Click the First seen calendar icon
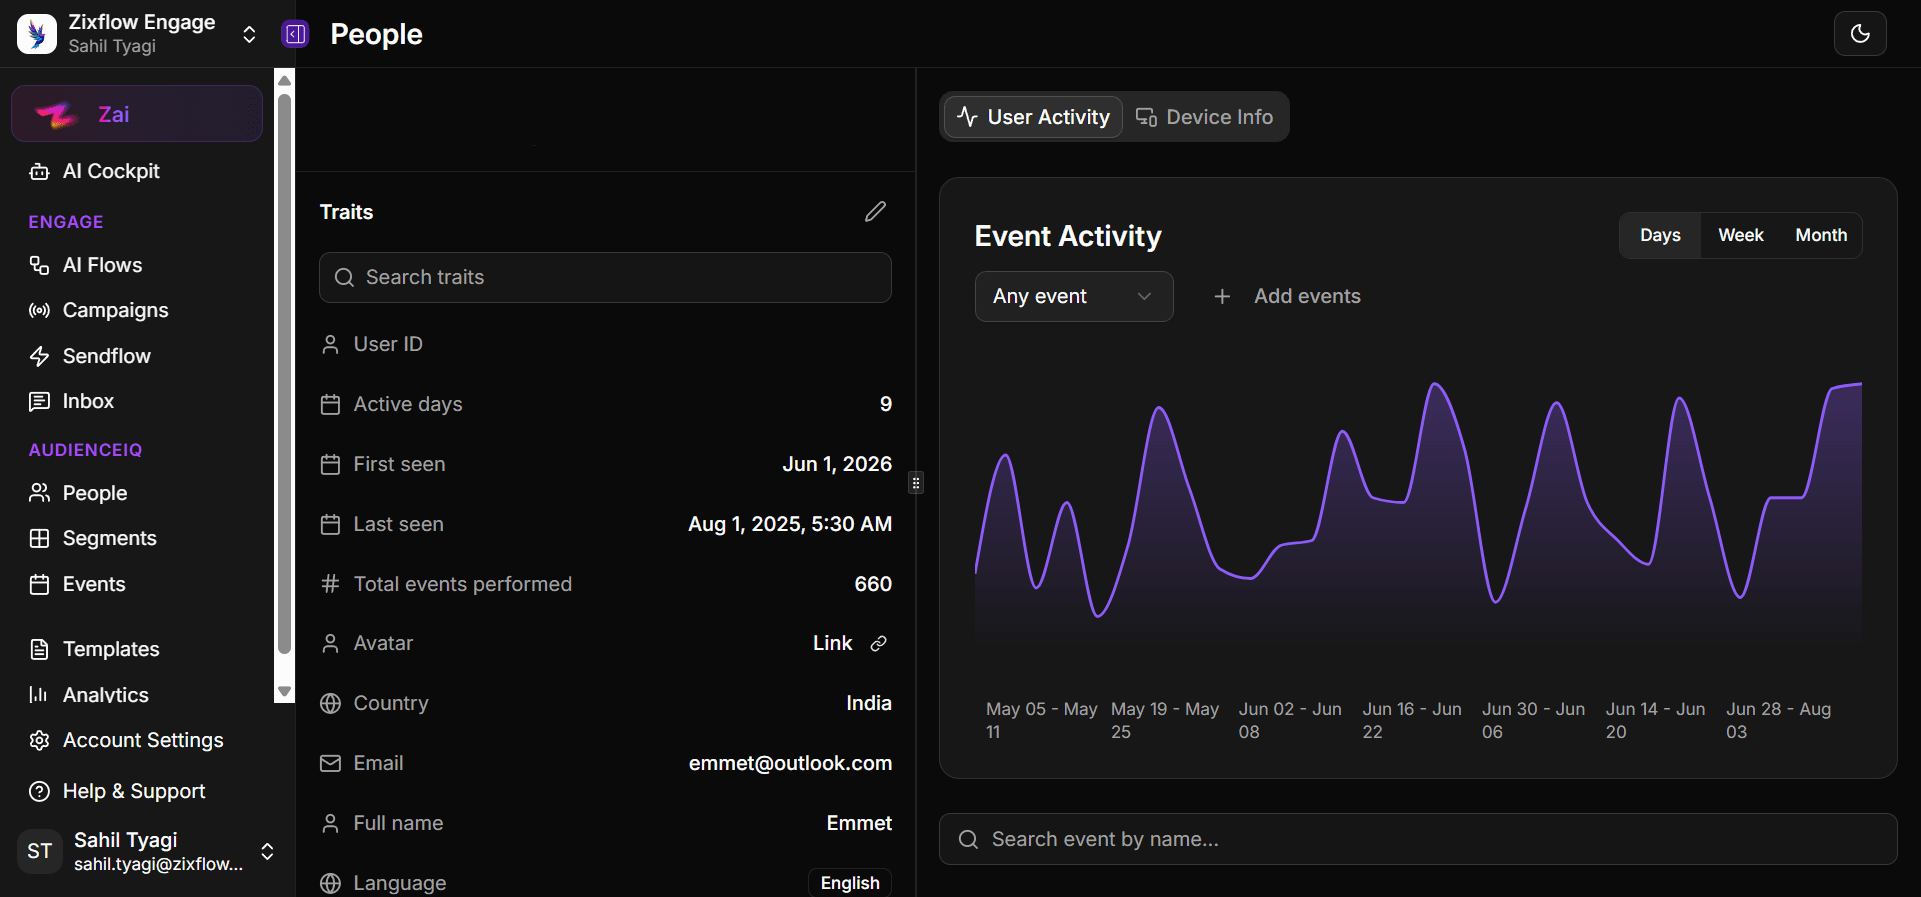This screenshot has height=897, width=1921. pos(330,464)
